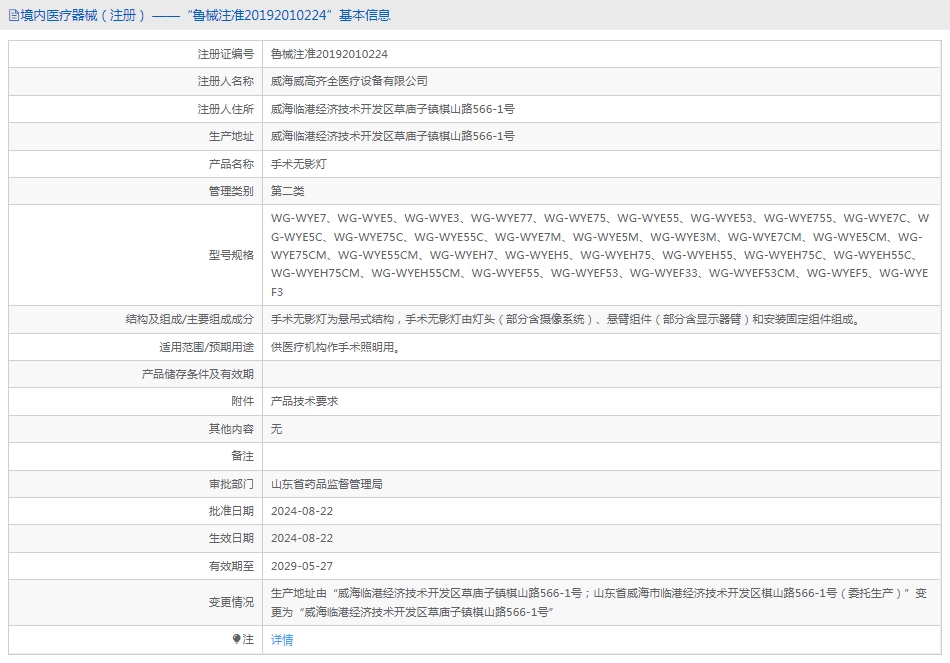
Task: Click the 变更情况 label
Action: 231,602
